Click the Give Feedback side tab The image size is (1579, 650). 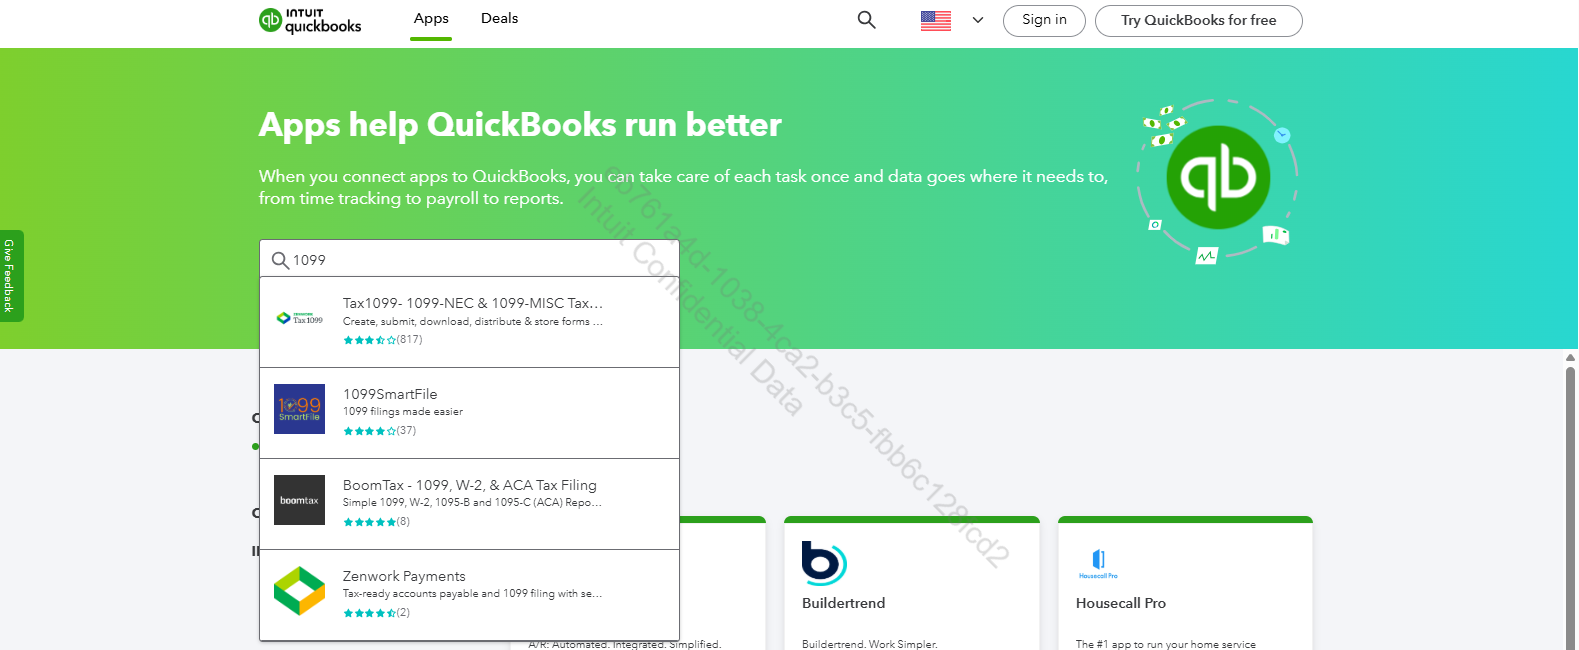pyautogui.click(x=11, y=276)
